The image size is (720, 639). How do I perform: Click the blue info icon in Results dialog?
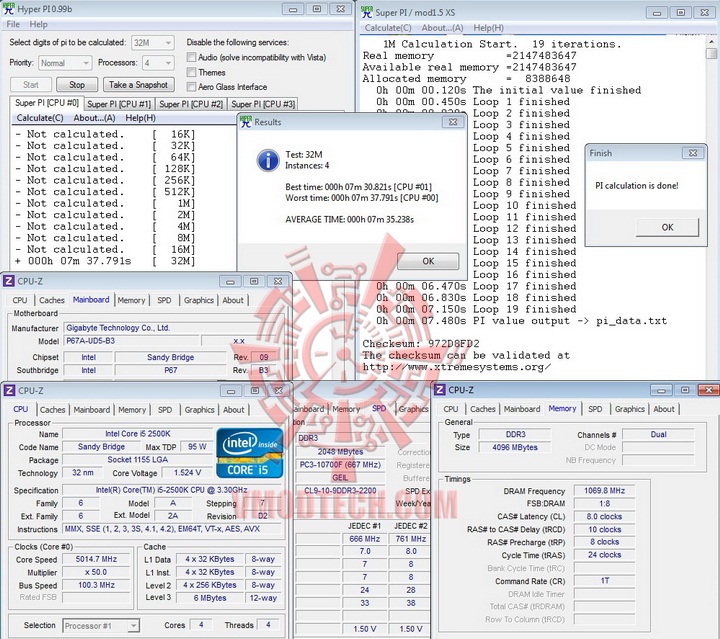click(x=268, y=161)
